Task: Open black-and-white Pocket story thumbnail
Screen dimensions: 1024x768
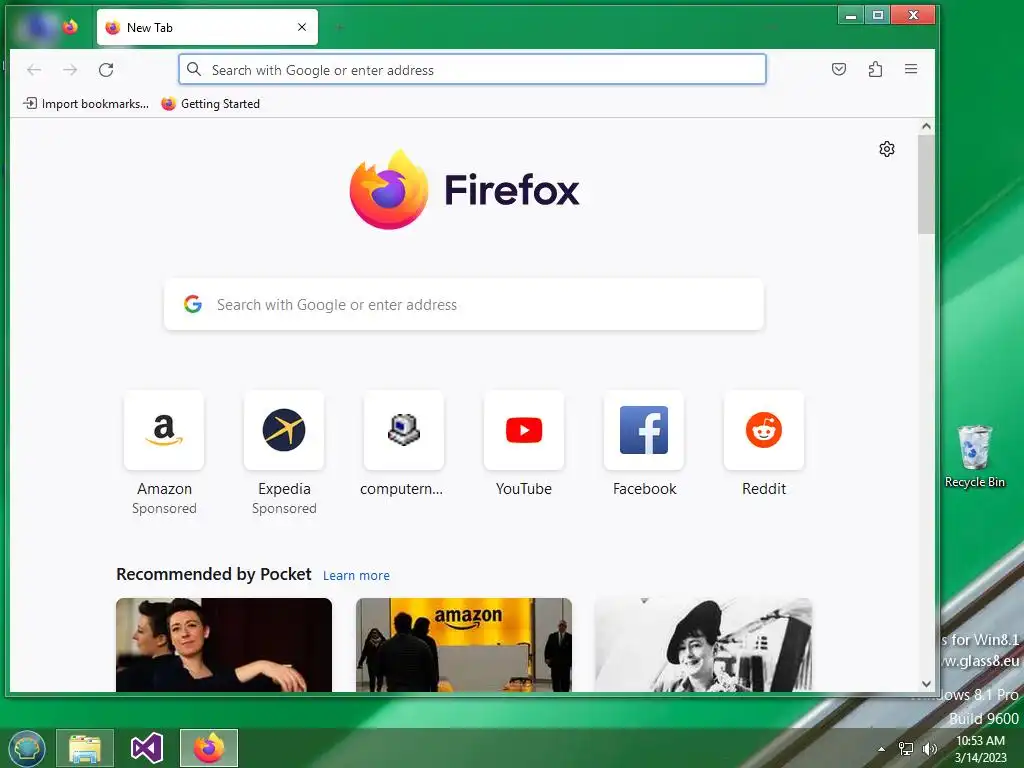Action: (x=703, y=645)
